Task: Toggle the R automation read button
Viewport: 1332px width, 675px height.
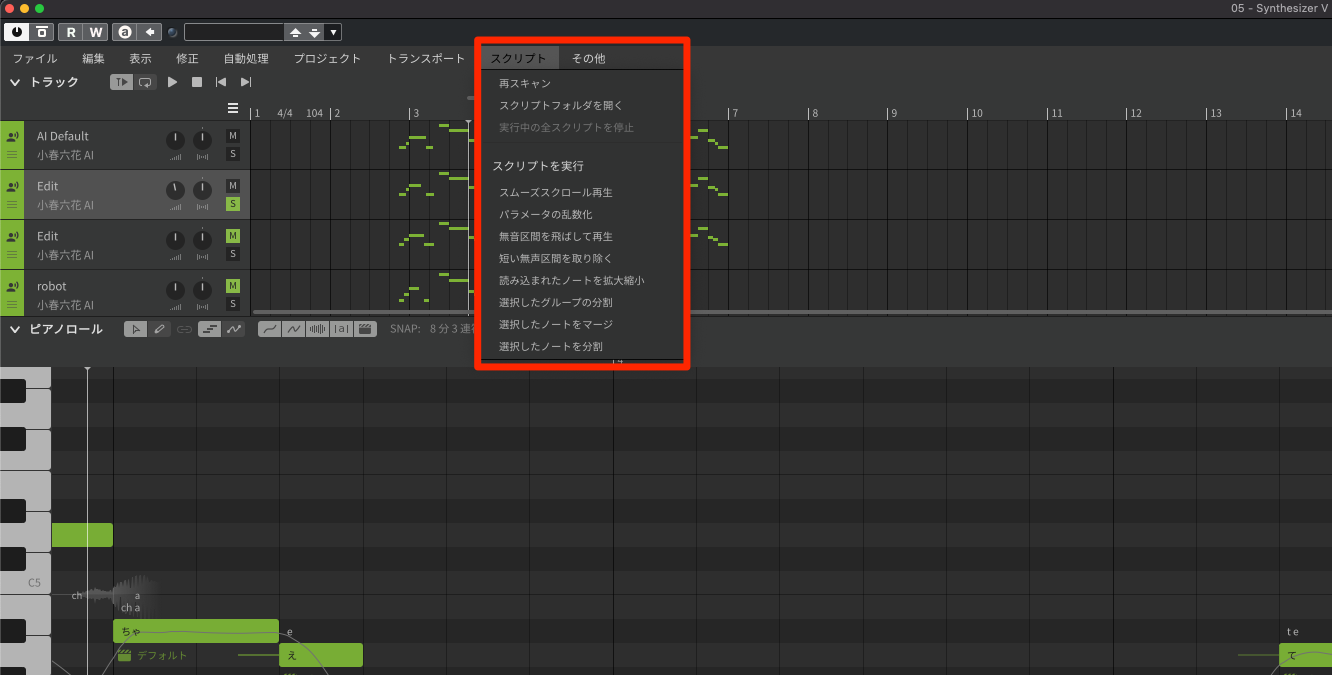Action: [71, 32]
